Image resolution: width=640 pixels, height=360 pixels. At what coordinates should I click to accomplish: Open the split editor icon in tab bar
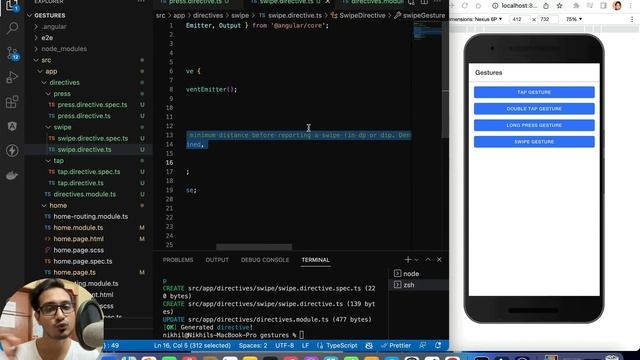tap(424, 2)
